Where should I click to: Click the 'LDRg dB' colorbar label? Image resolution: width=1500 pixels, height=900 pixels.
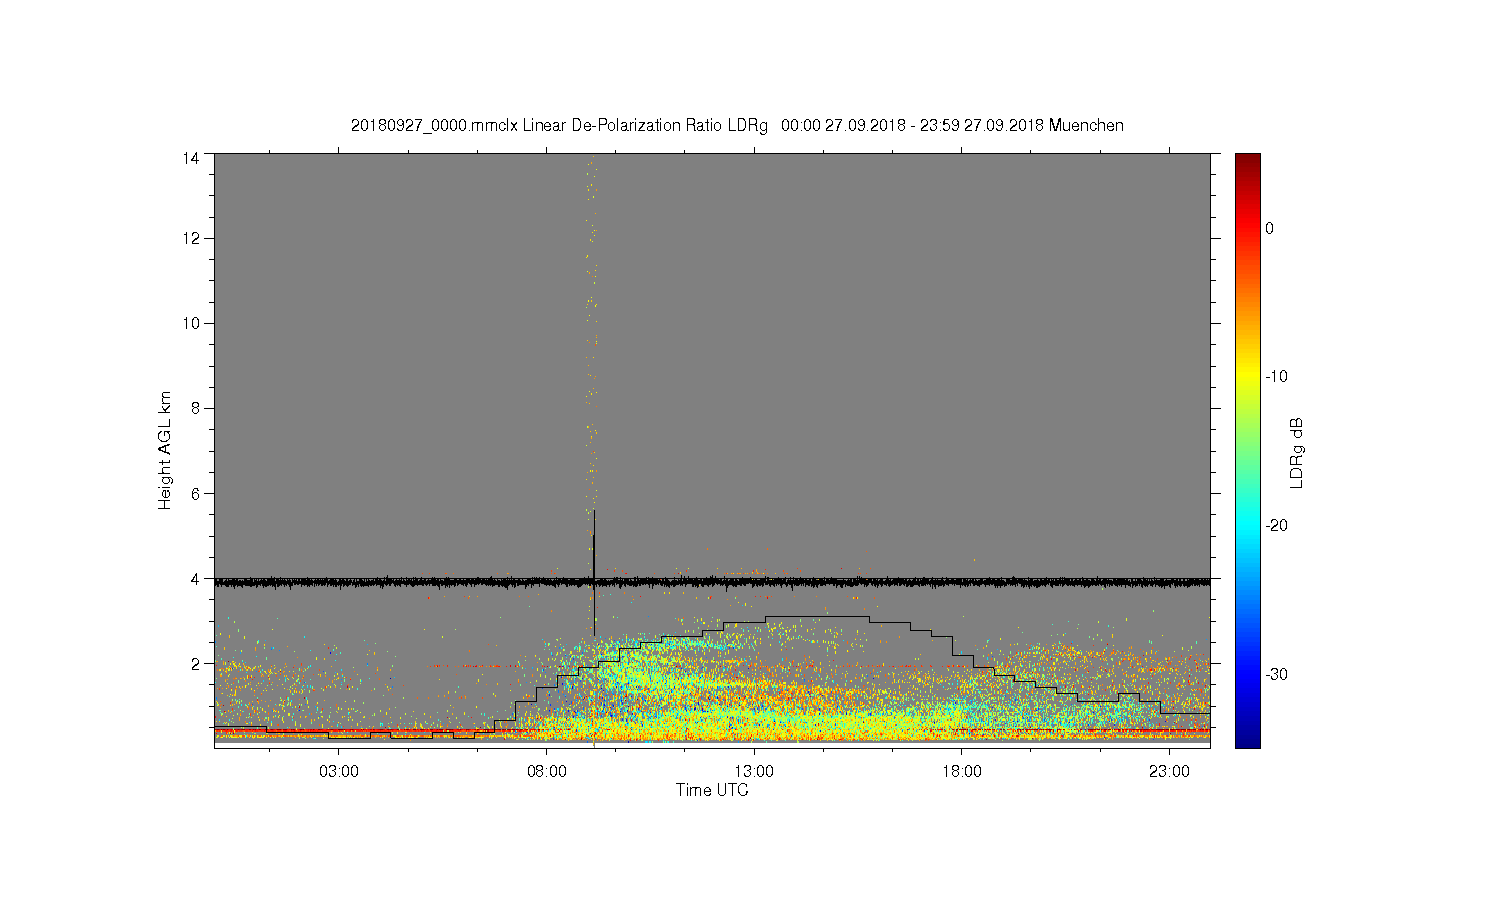coord(1297,452)
